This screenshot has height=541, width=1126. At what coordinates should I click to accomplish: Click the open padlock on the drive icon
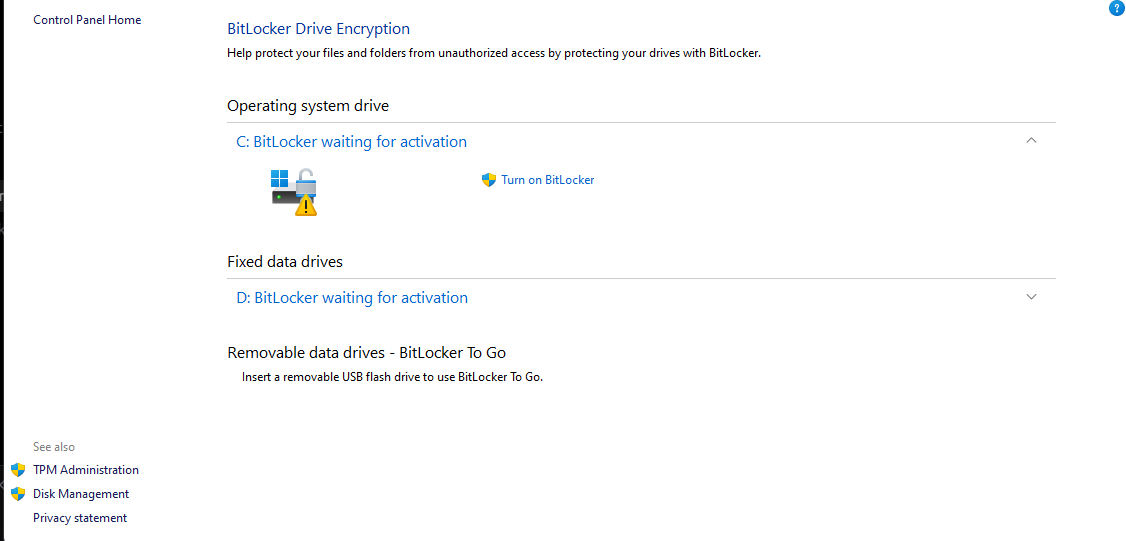(x=306, y=182)
